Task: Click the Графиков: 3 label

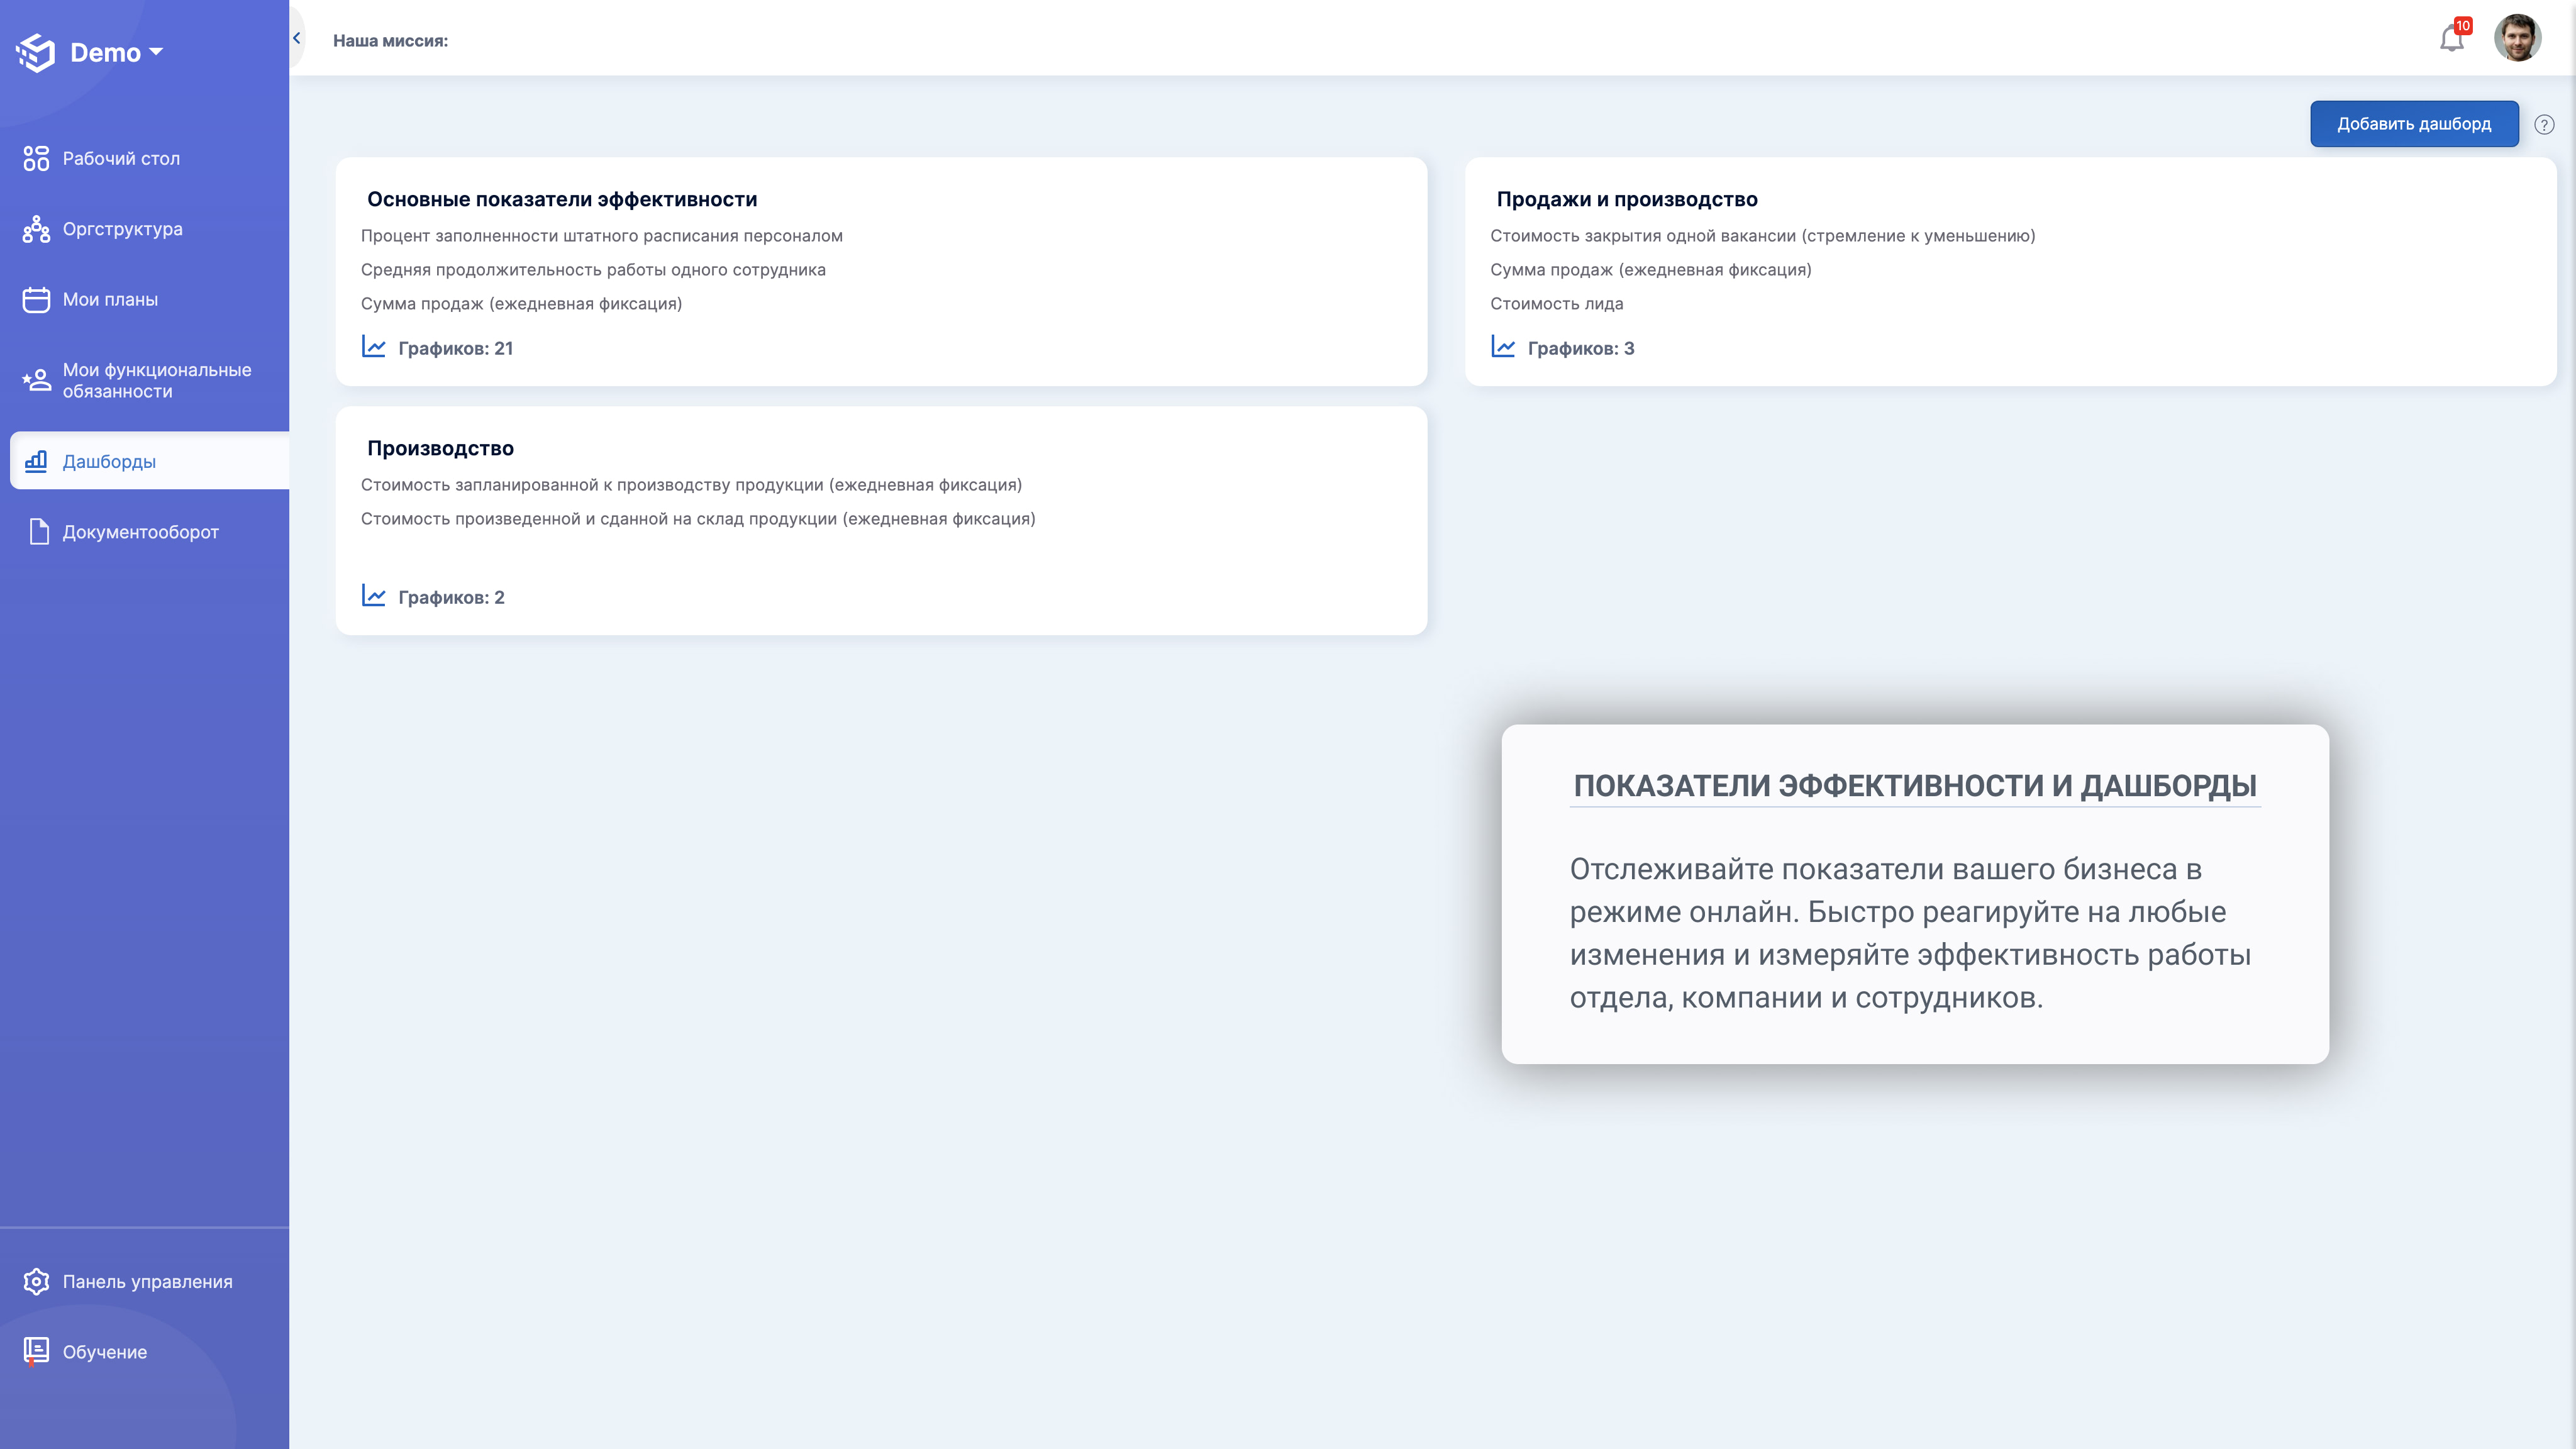Action: [x=1581, y=348]
